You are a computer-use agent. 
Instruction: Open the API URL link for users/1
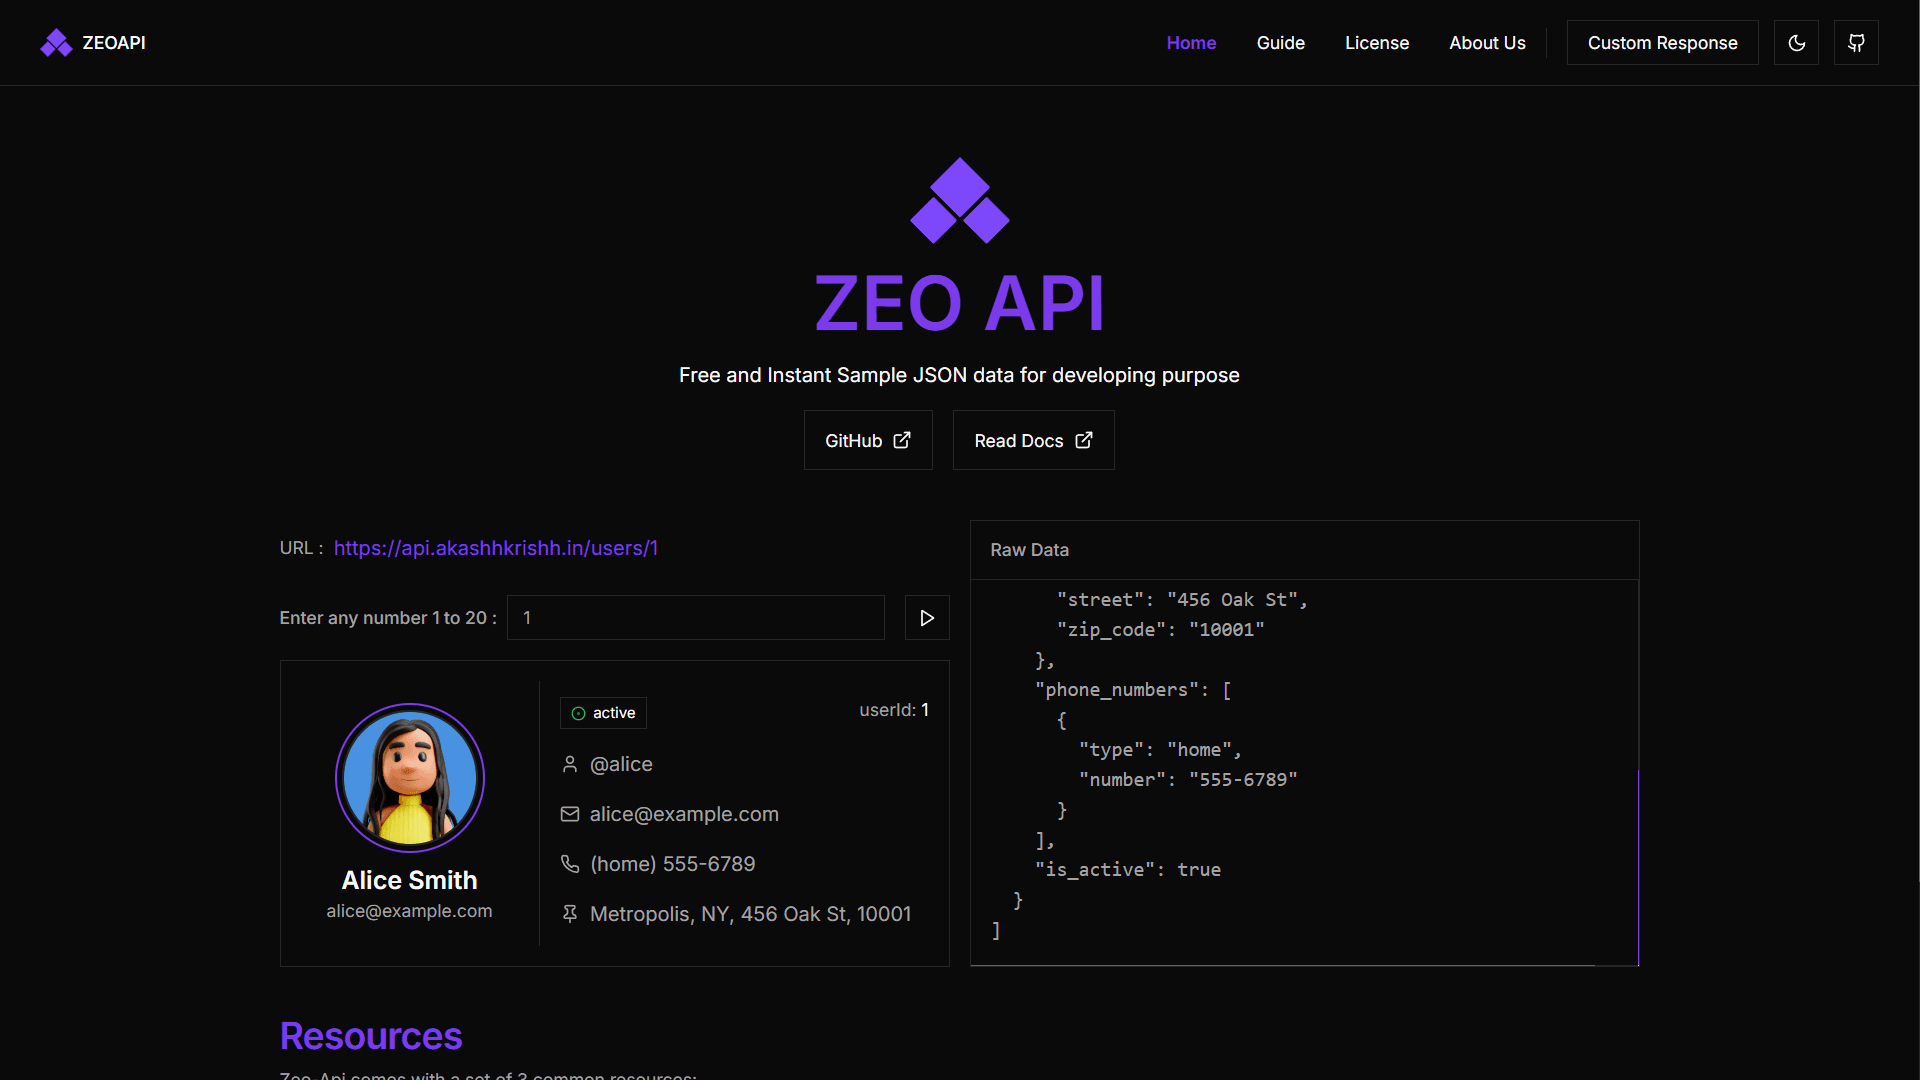(x=495, y=548)
